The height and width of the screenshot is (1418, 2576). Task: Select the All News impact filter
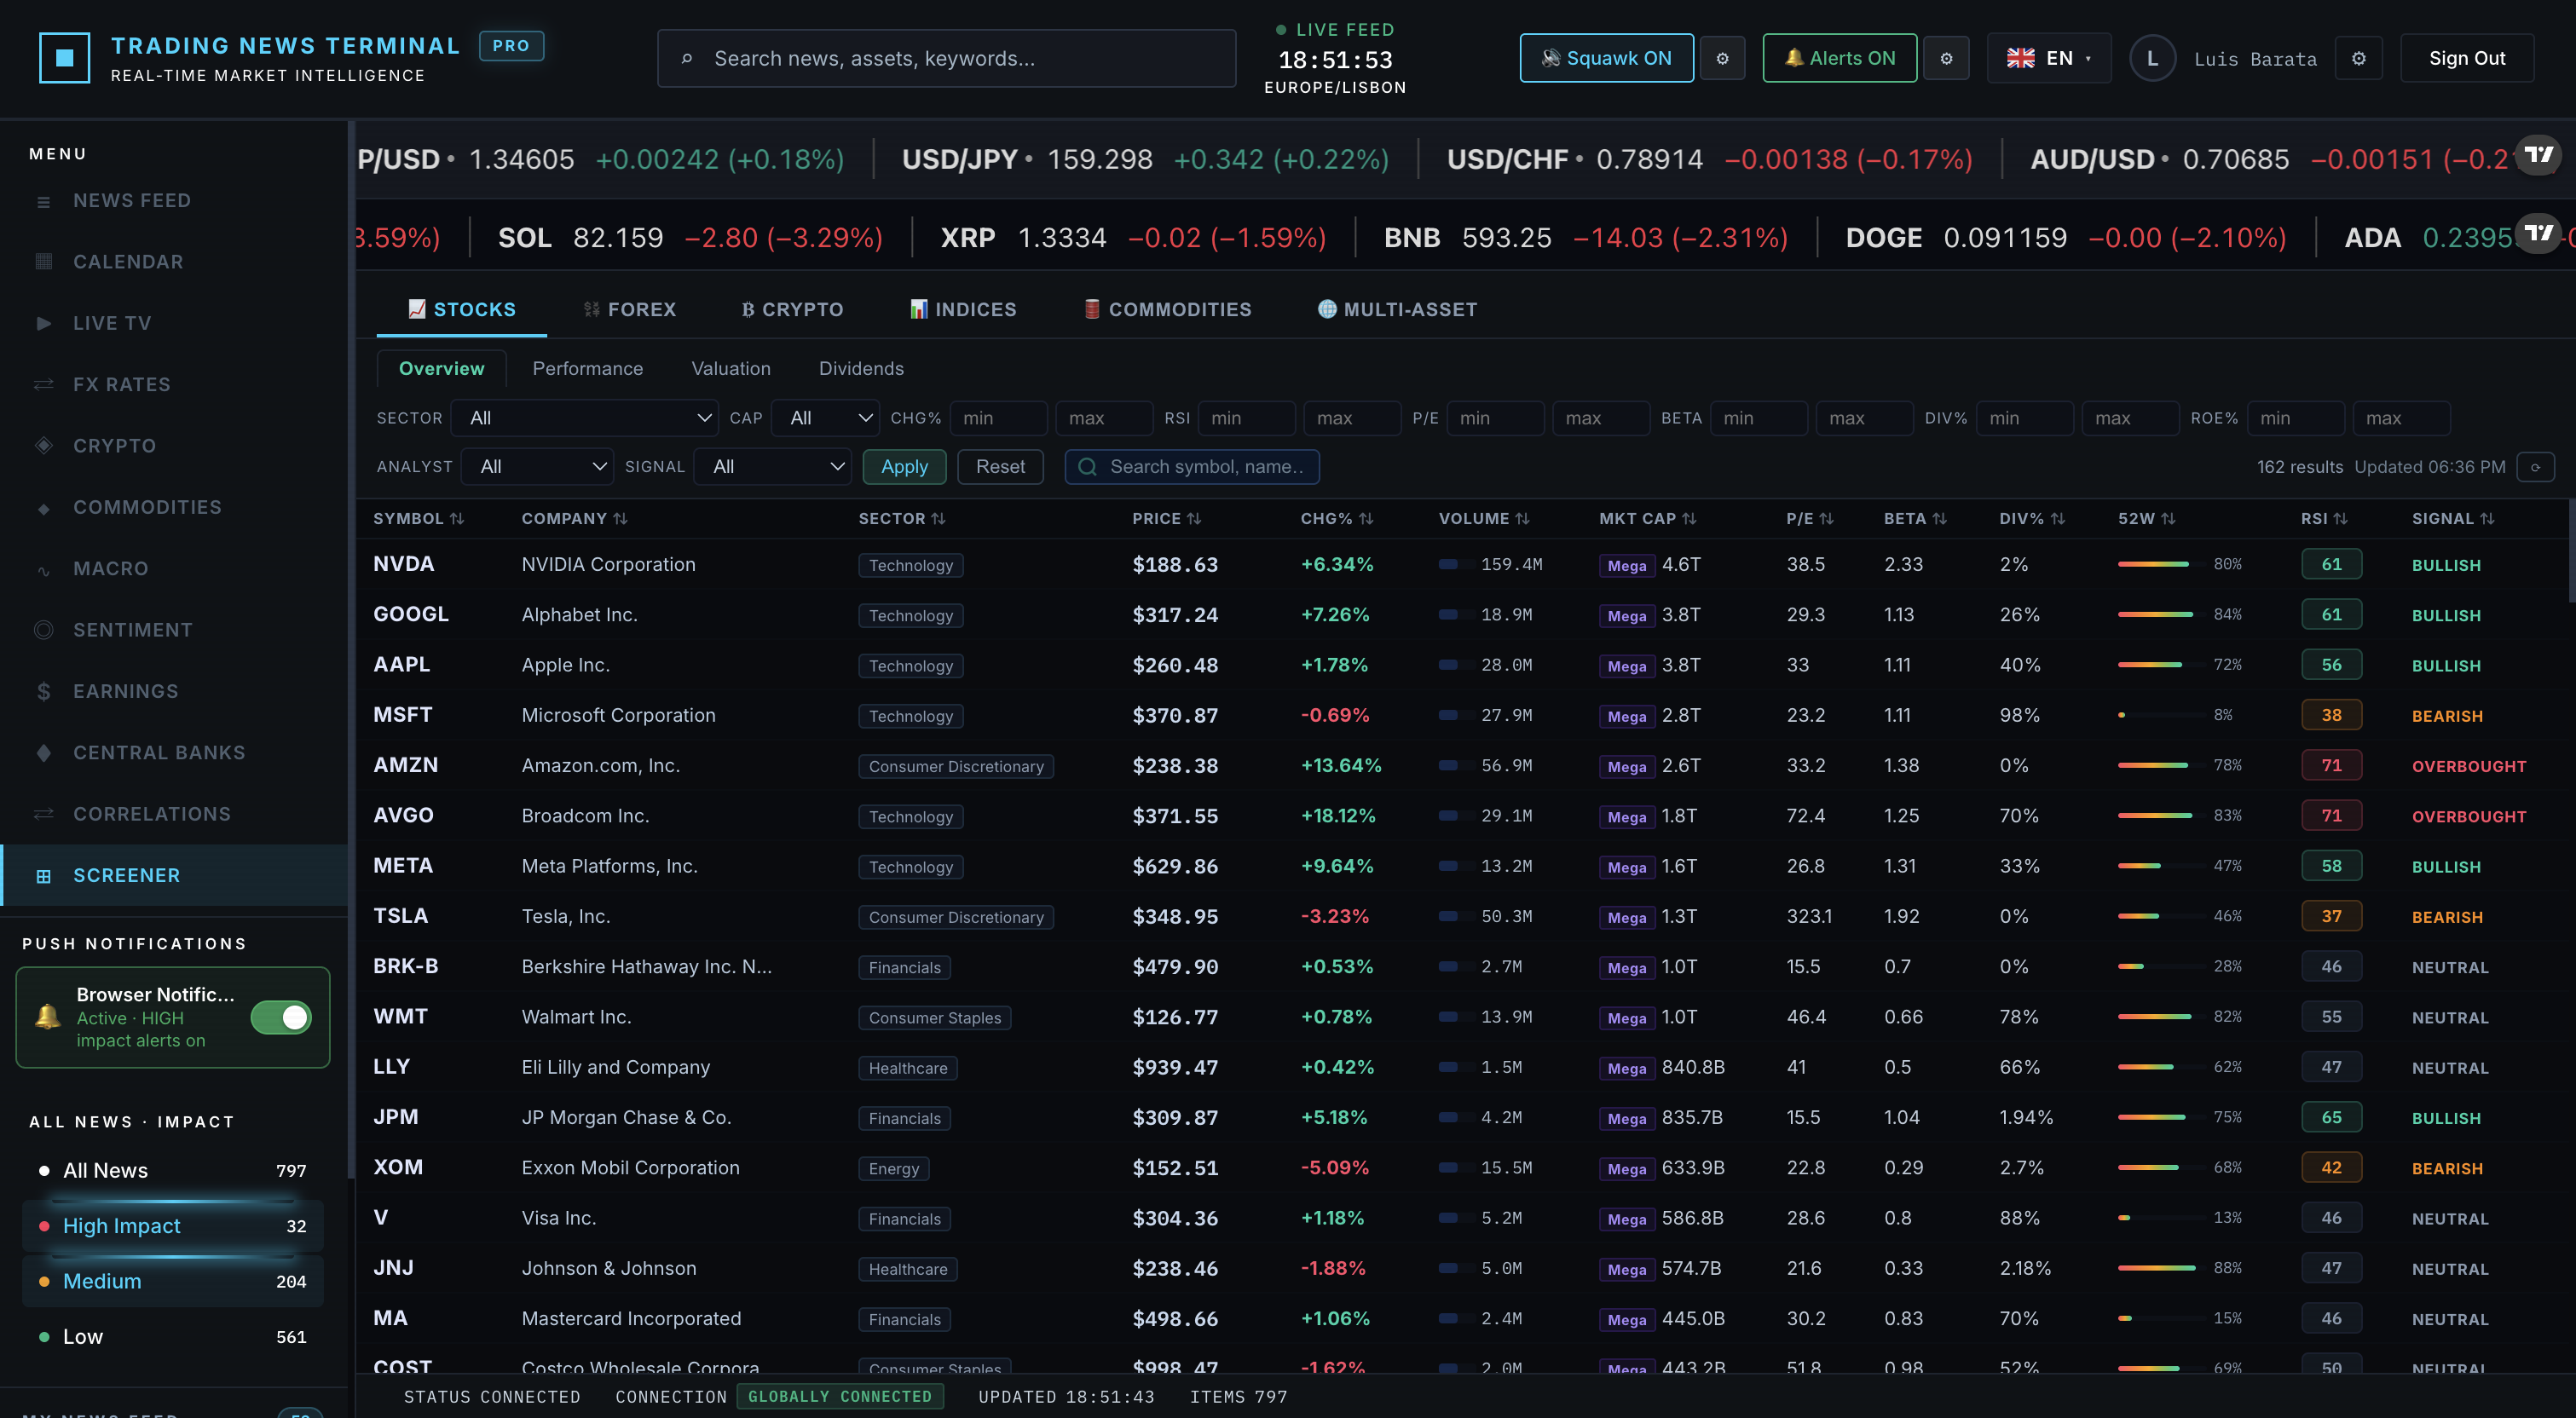point(173,1170)
